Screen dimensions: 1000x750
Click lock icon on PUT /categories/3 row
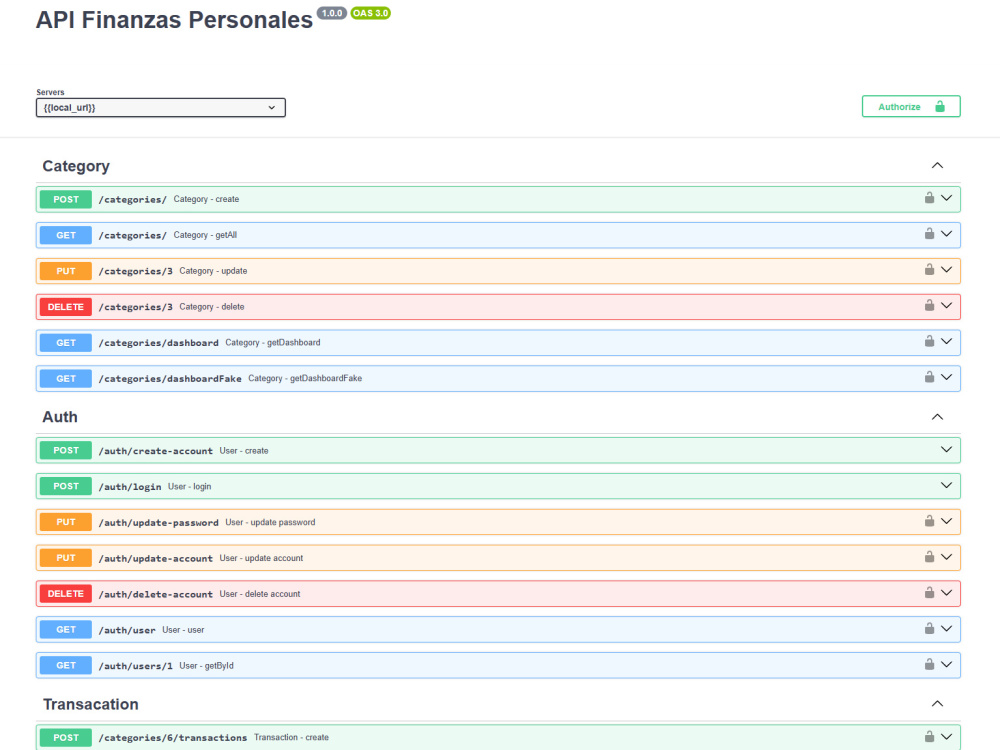929,269
